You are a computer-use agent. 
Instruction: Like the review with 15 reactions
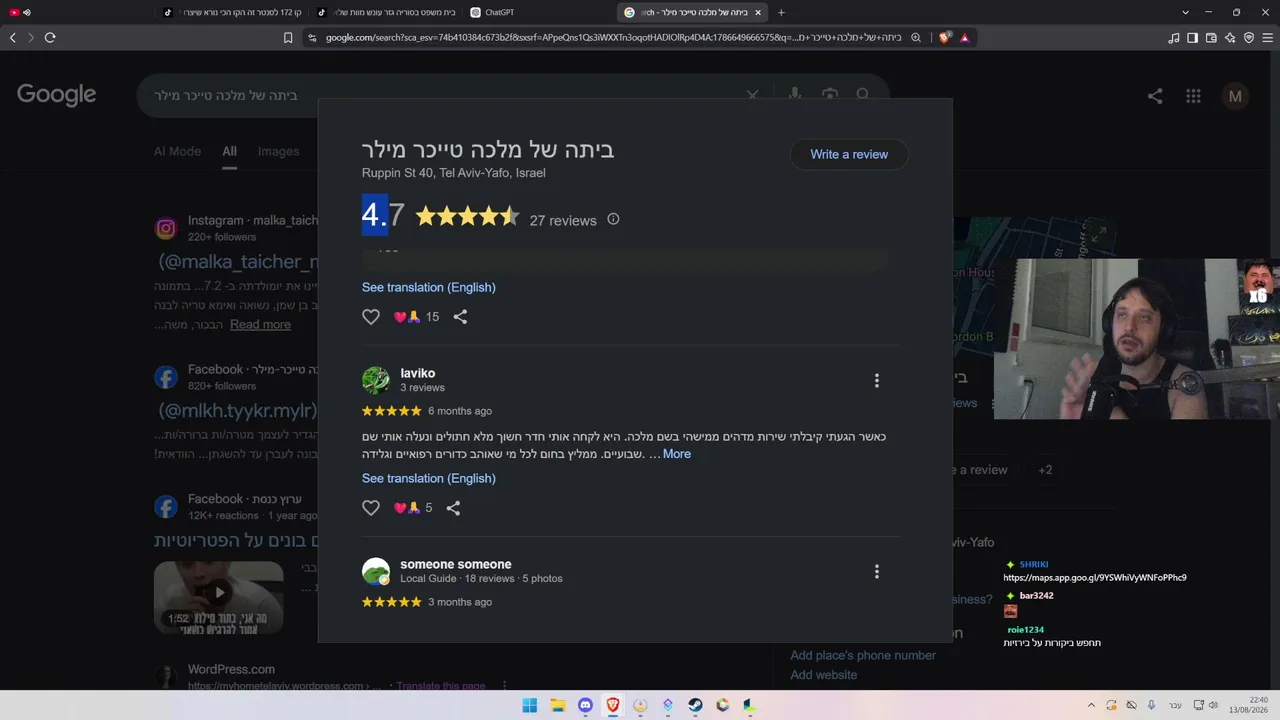pyautogui.click(x=371, y=317)
